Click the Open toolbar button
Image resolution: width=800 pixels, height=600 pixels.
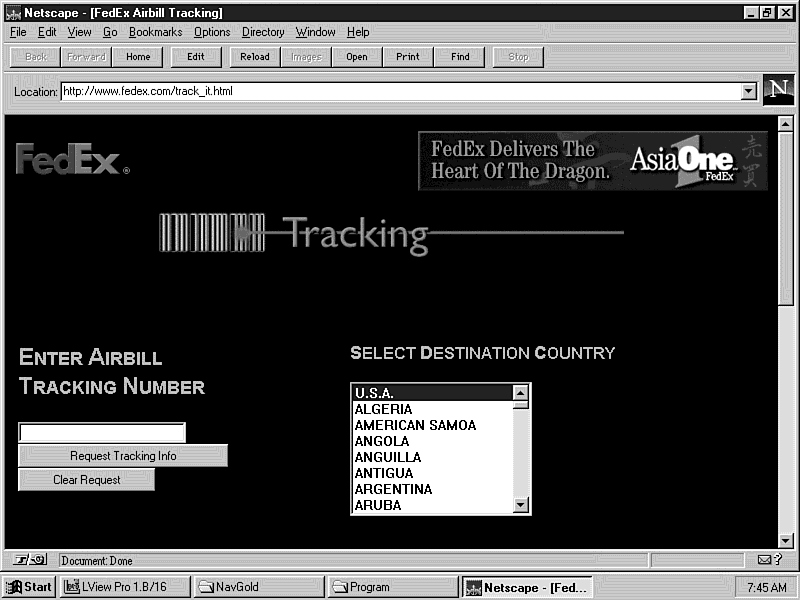[x=357, y=57]
